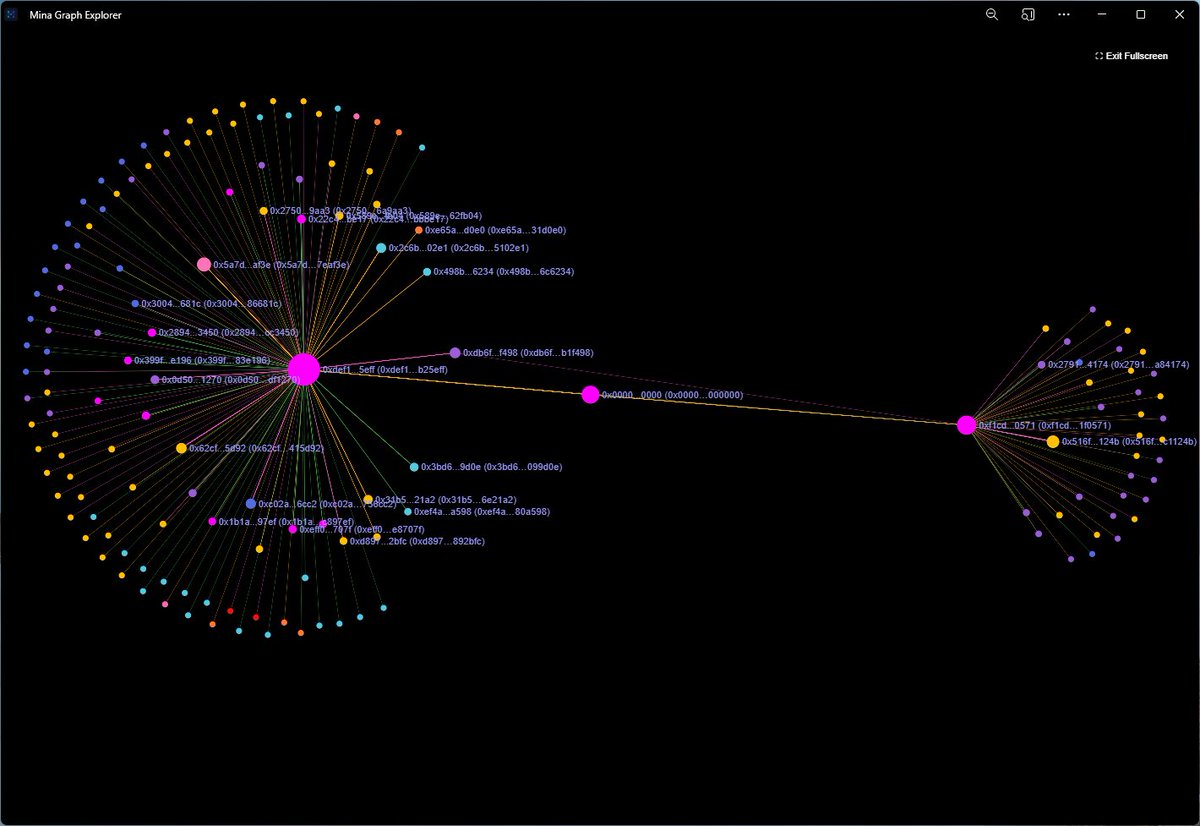
Task: Click the Exit Fullscreen button
Action: coord(1131,56)
